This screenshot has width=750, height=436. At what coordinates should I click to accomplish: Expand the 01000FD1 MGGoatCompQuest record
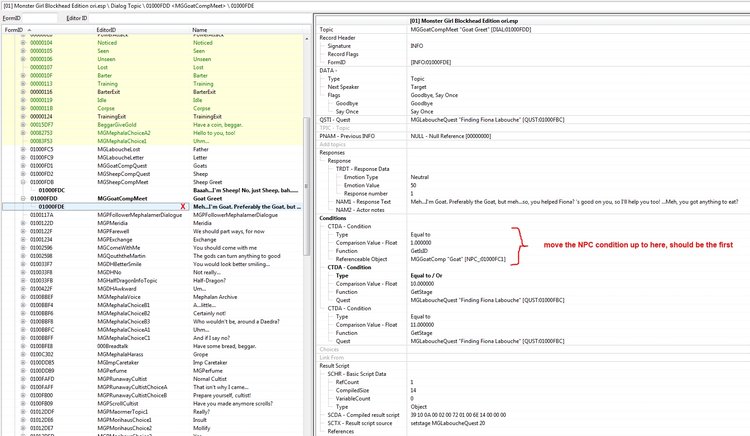pyautogui.click(x=23, y=166)
